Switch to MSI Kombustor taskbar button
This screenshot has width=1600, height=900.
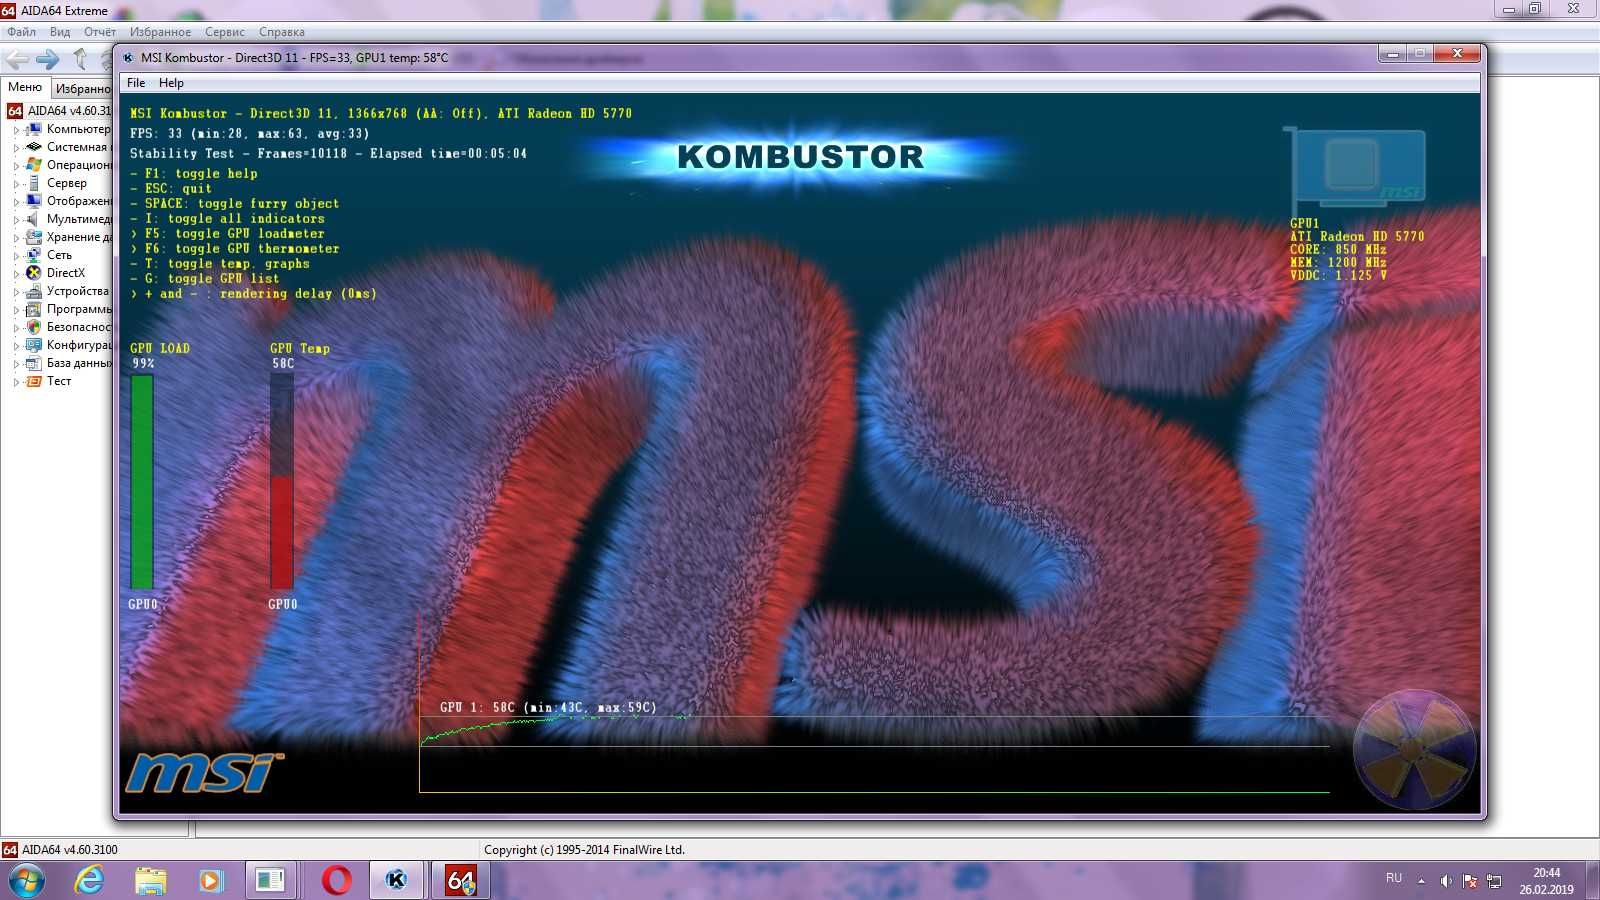(x=397, y=880)
